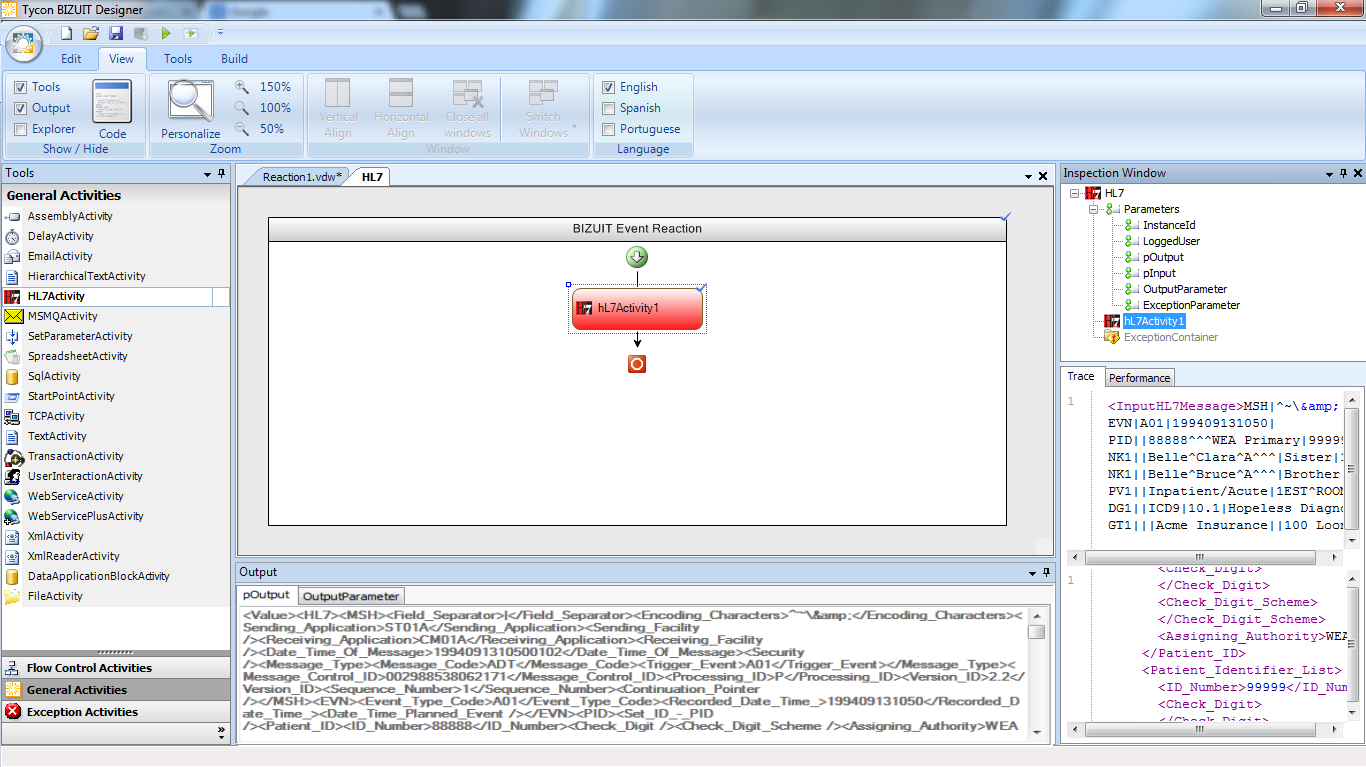Choose TransactionActivity tool
The image size is (1366, 767).
(76, 456)
